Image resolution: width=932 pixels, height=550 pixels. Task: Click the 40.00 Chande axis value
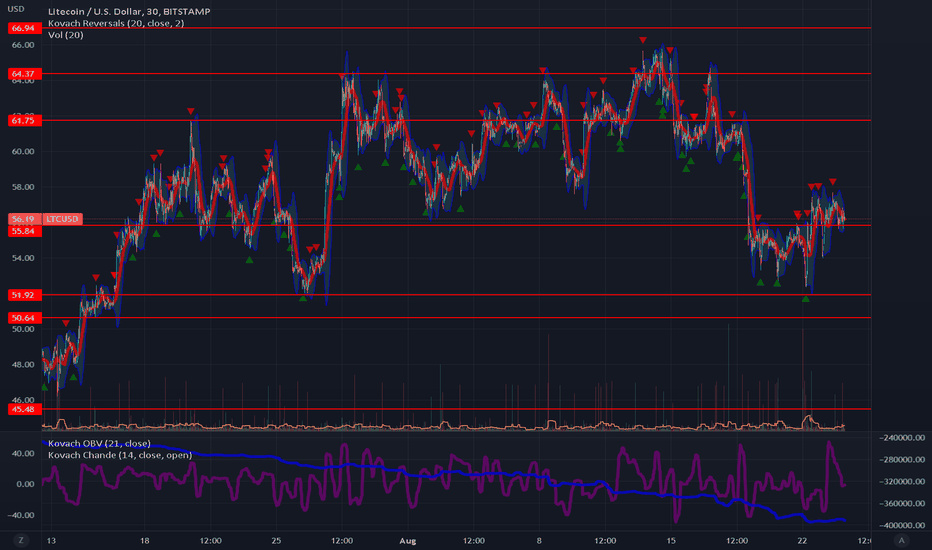click(25, 454)
